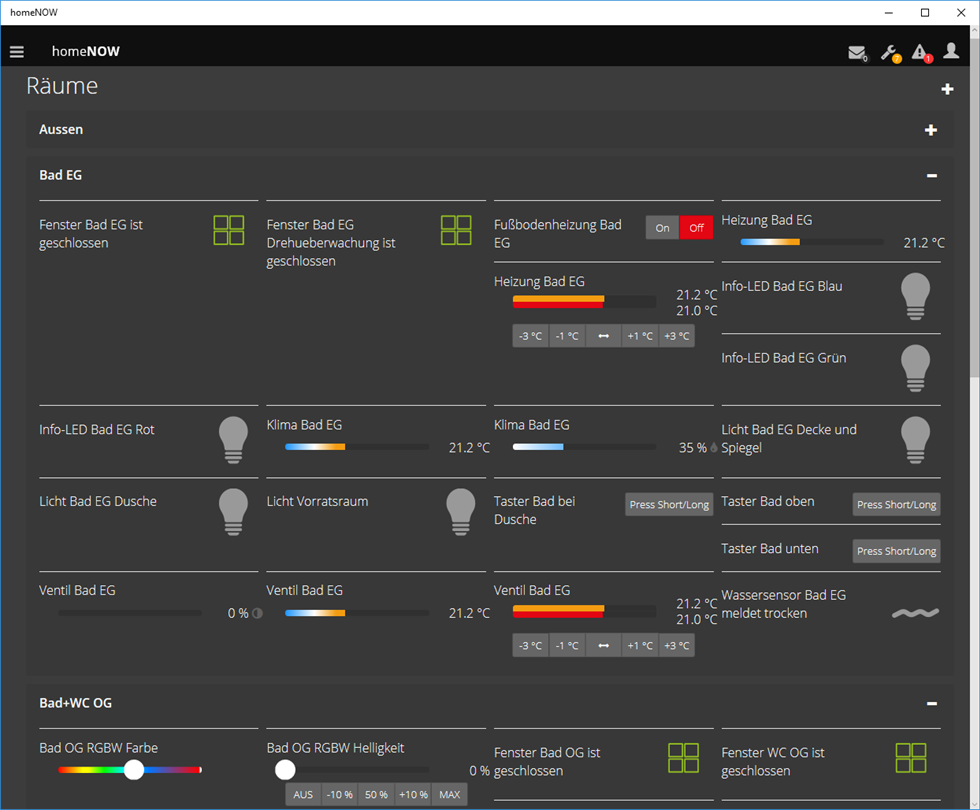Click the Bad+WC OG section header
Image resolution: width=980 pixels, height=810 pixels.
point(490,703)
